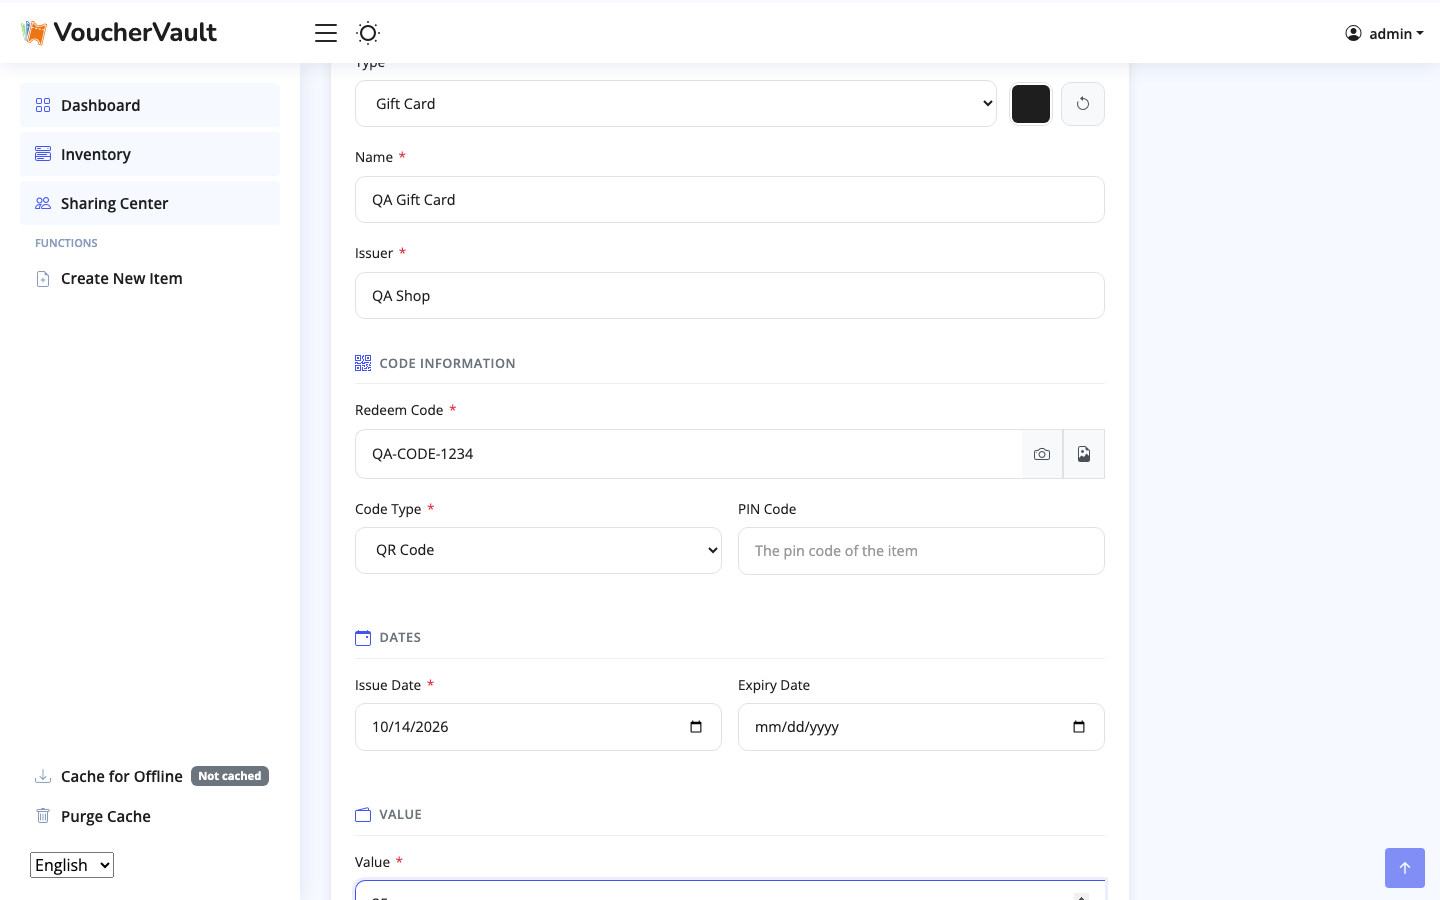Click the CODE INFORMATION section heading
Screen dimensions: 1440x900
click(x=447, y=364)
